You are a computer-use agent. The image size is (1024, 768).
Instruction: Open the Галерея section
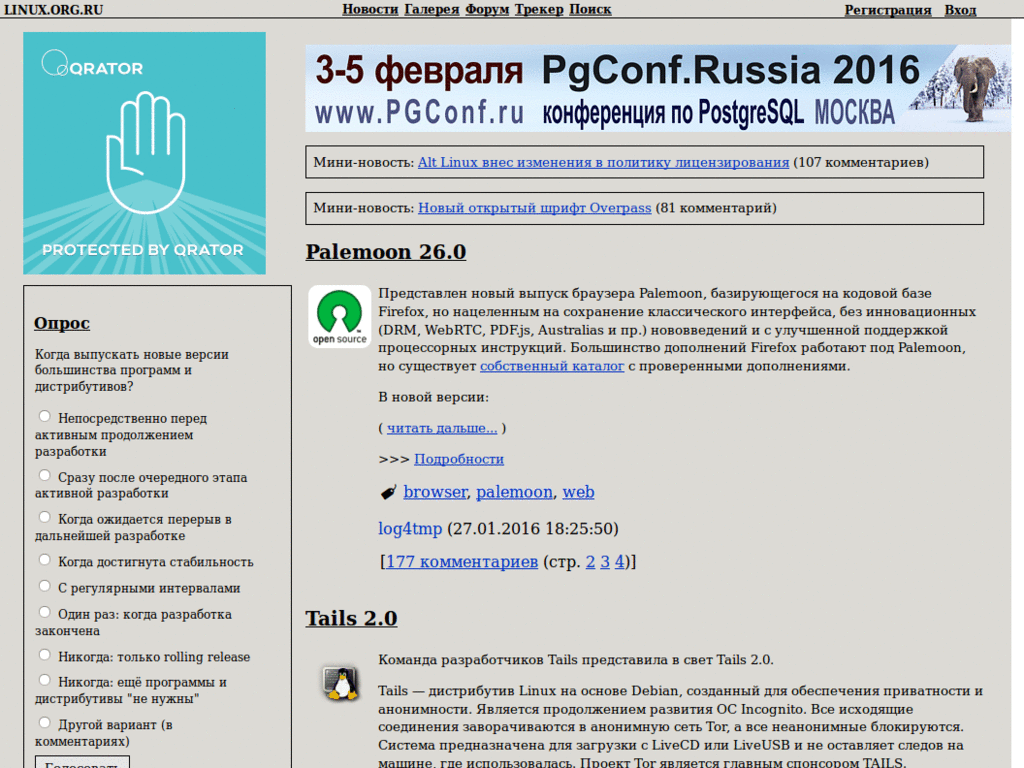click(x=432, y=9)
